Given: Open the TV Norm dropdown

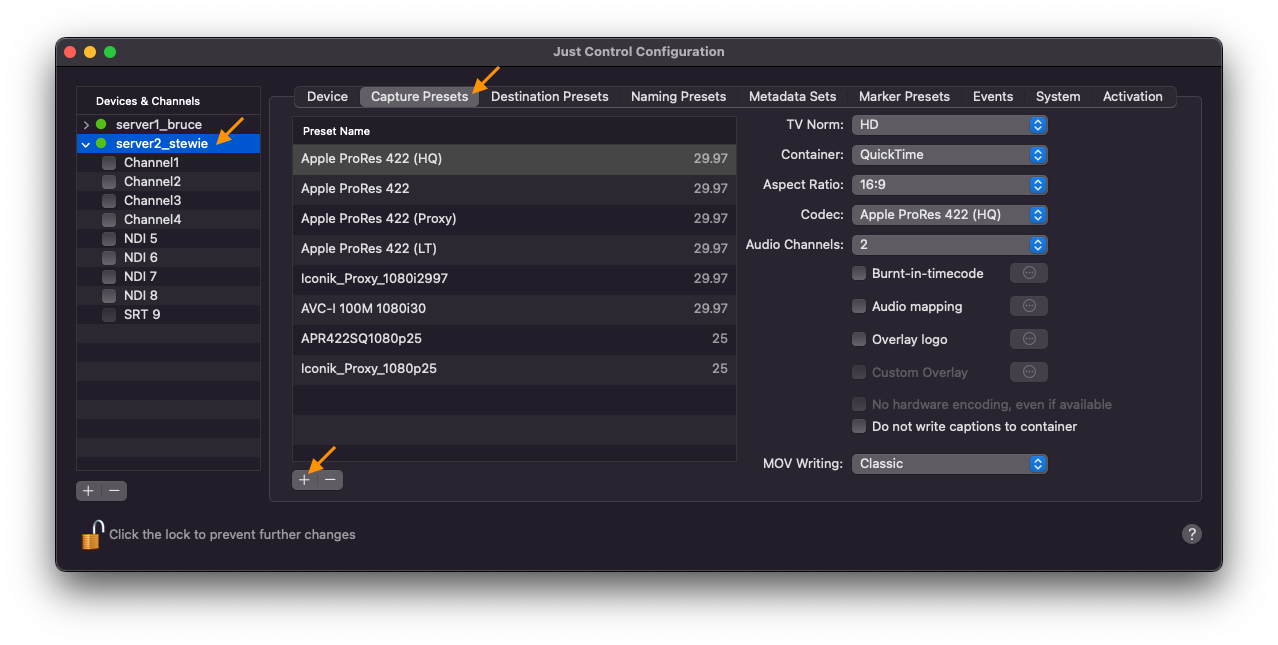Looking at the screenshot, I should (x=949, y=125).
